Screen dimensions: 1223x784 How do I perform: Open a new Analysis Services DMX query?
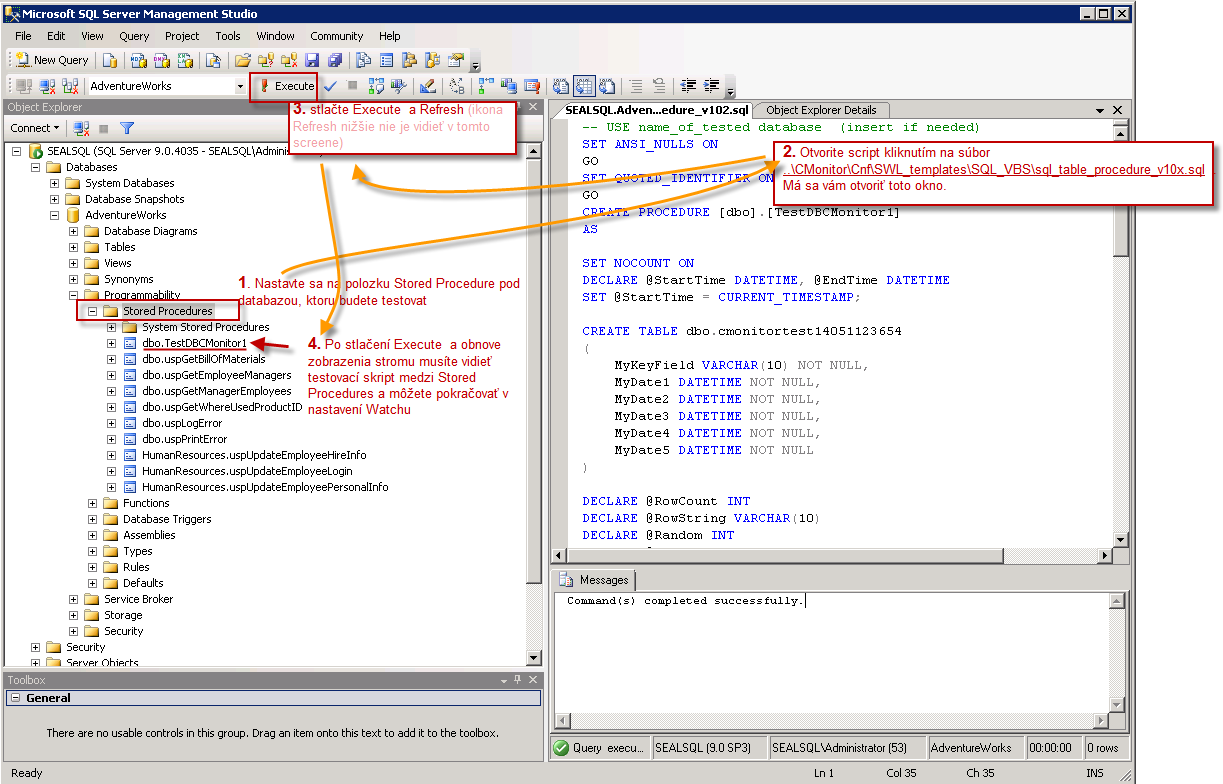pyautogui.click(x=162, y=60)
